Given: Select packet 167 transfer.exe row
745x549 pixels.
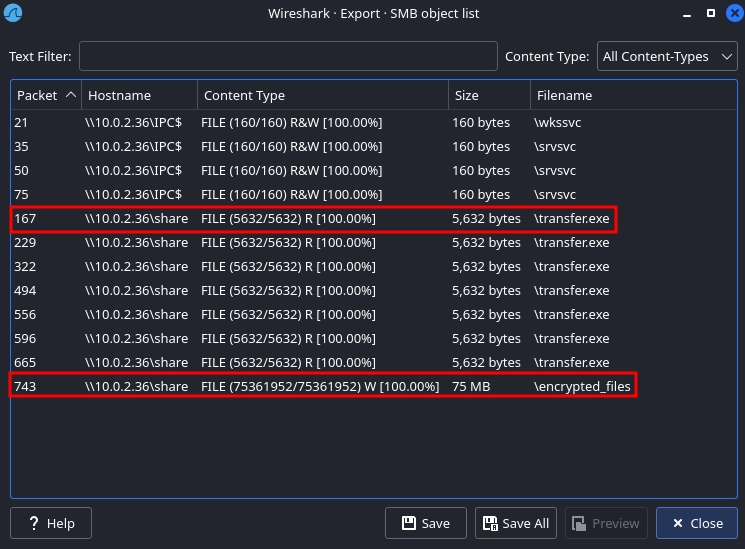Looking at the screenshot, I should pos(300,218).
